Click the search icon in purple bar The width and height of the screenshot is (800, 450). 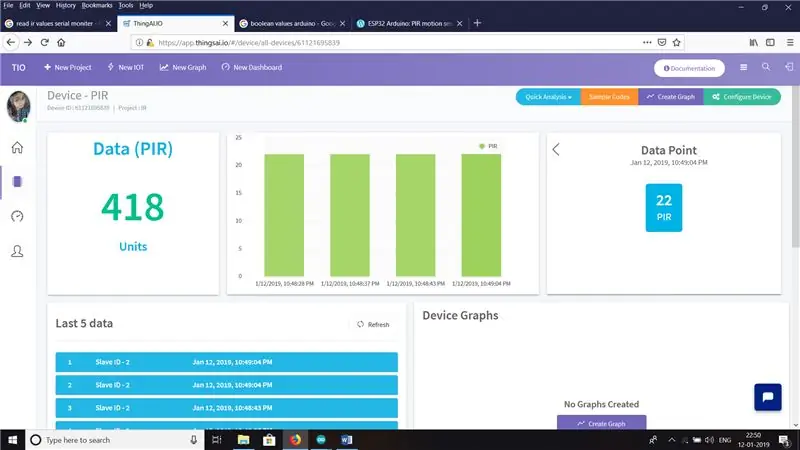(766, 67)
